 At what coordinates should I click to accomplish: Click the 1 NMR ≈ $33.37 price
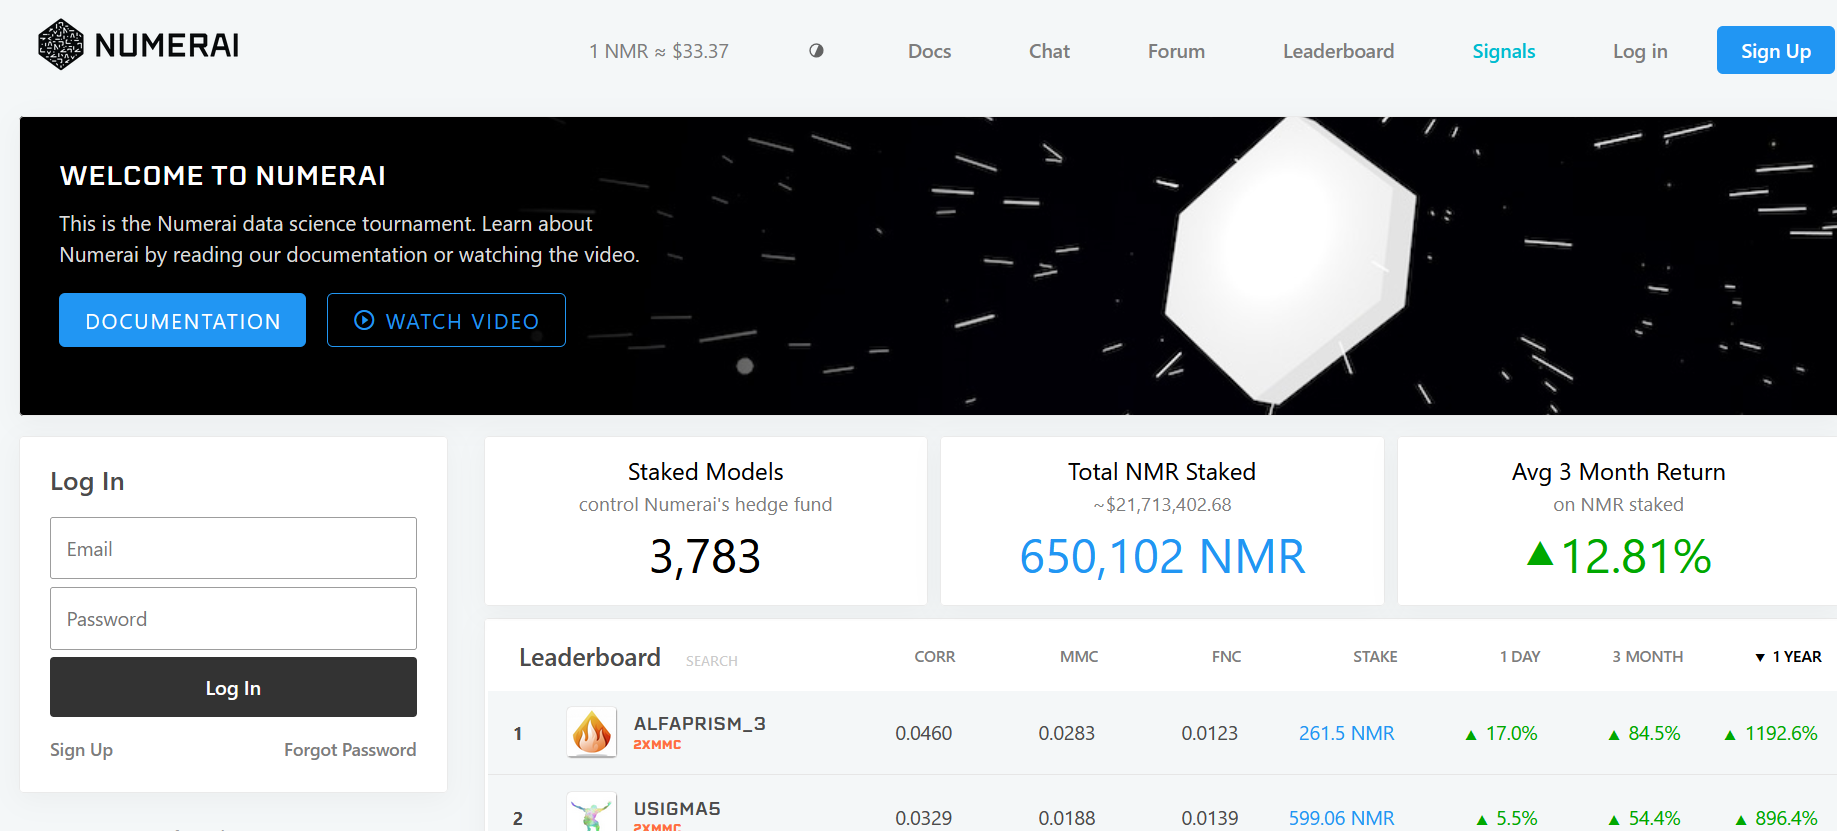coord(658,51)
